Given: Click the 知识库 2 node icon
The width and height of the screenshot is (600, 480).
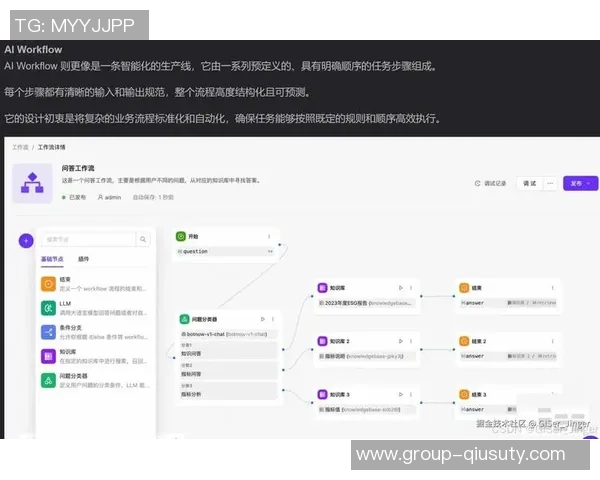Looking at the screenshot, I should 323,341.
